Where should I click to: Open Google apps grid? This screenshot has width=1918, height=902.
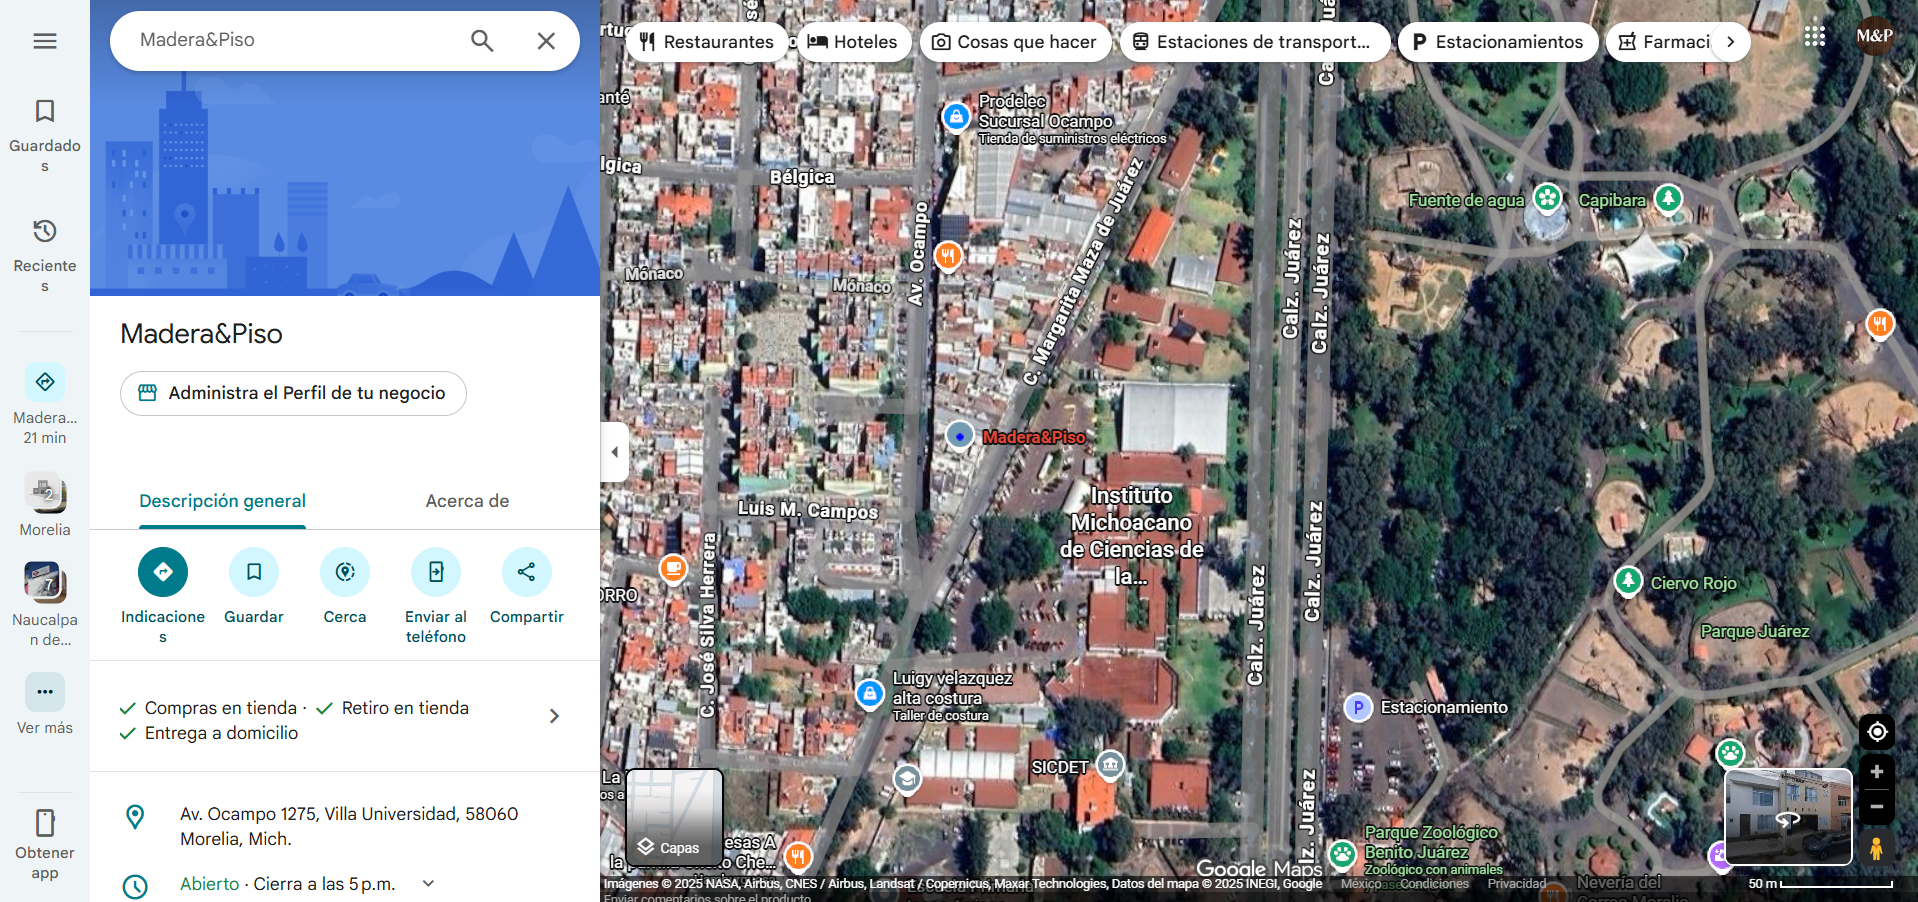[1814, 36]
